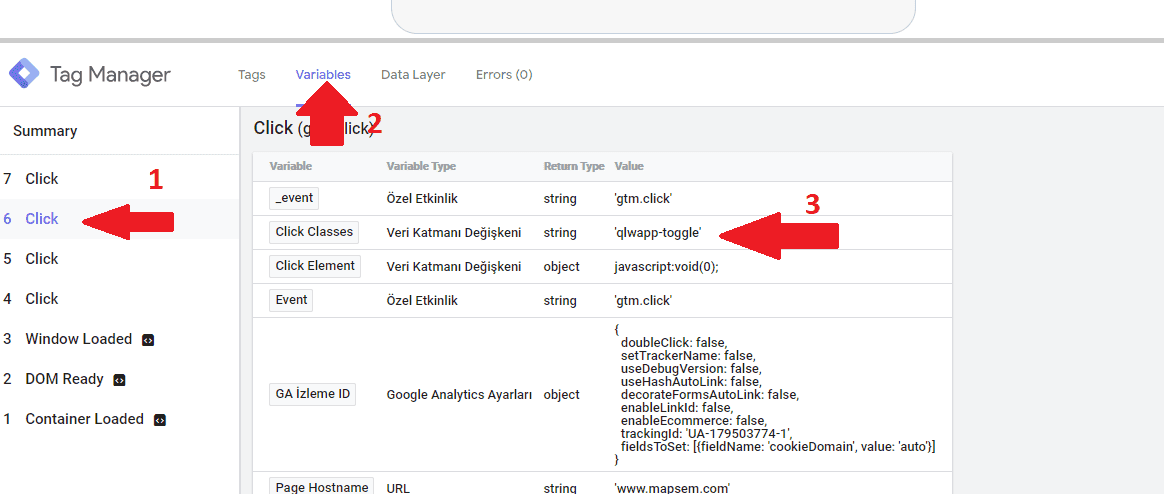Select event 7 Click in sidebar

[42, 179]
